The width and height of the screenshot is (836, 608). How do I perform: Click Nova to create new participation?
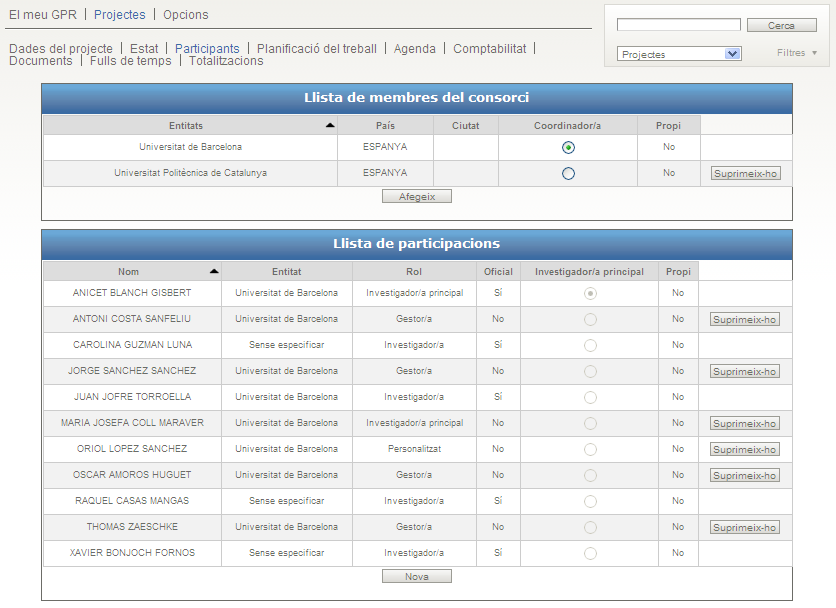417,577
